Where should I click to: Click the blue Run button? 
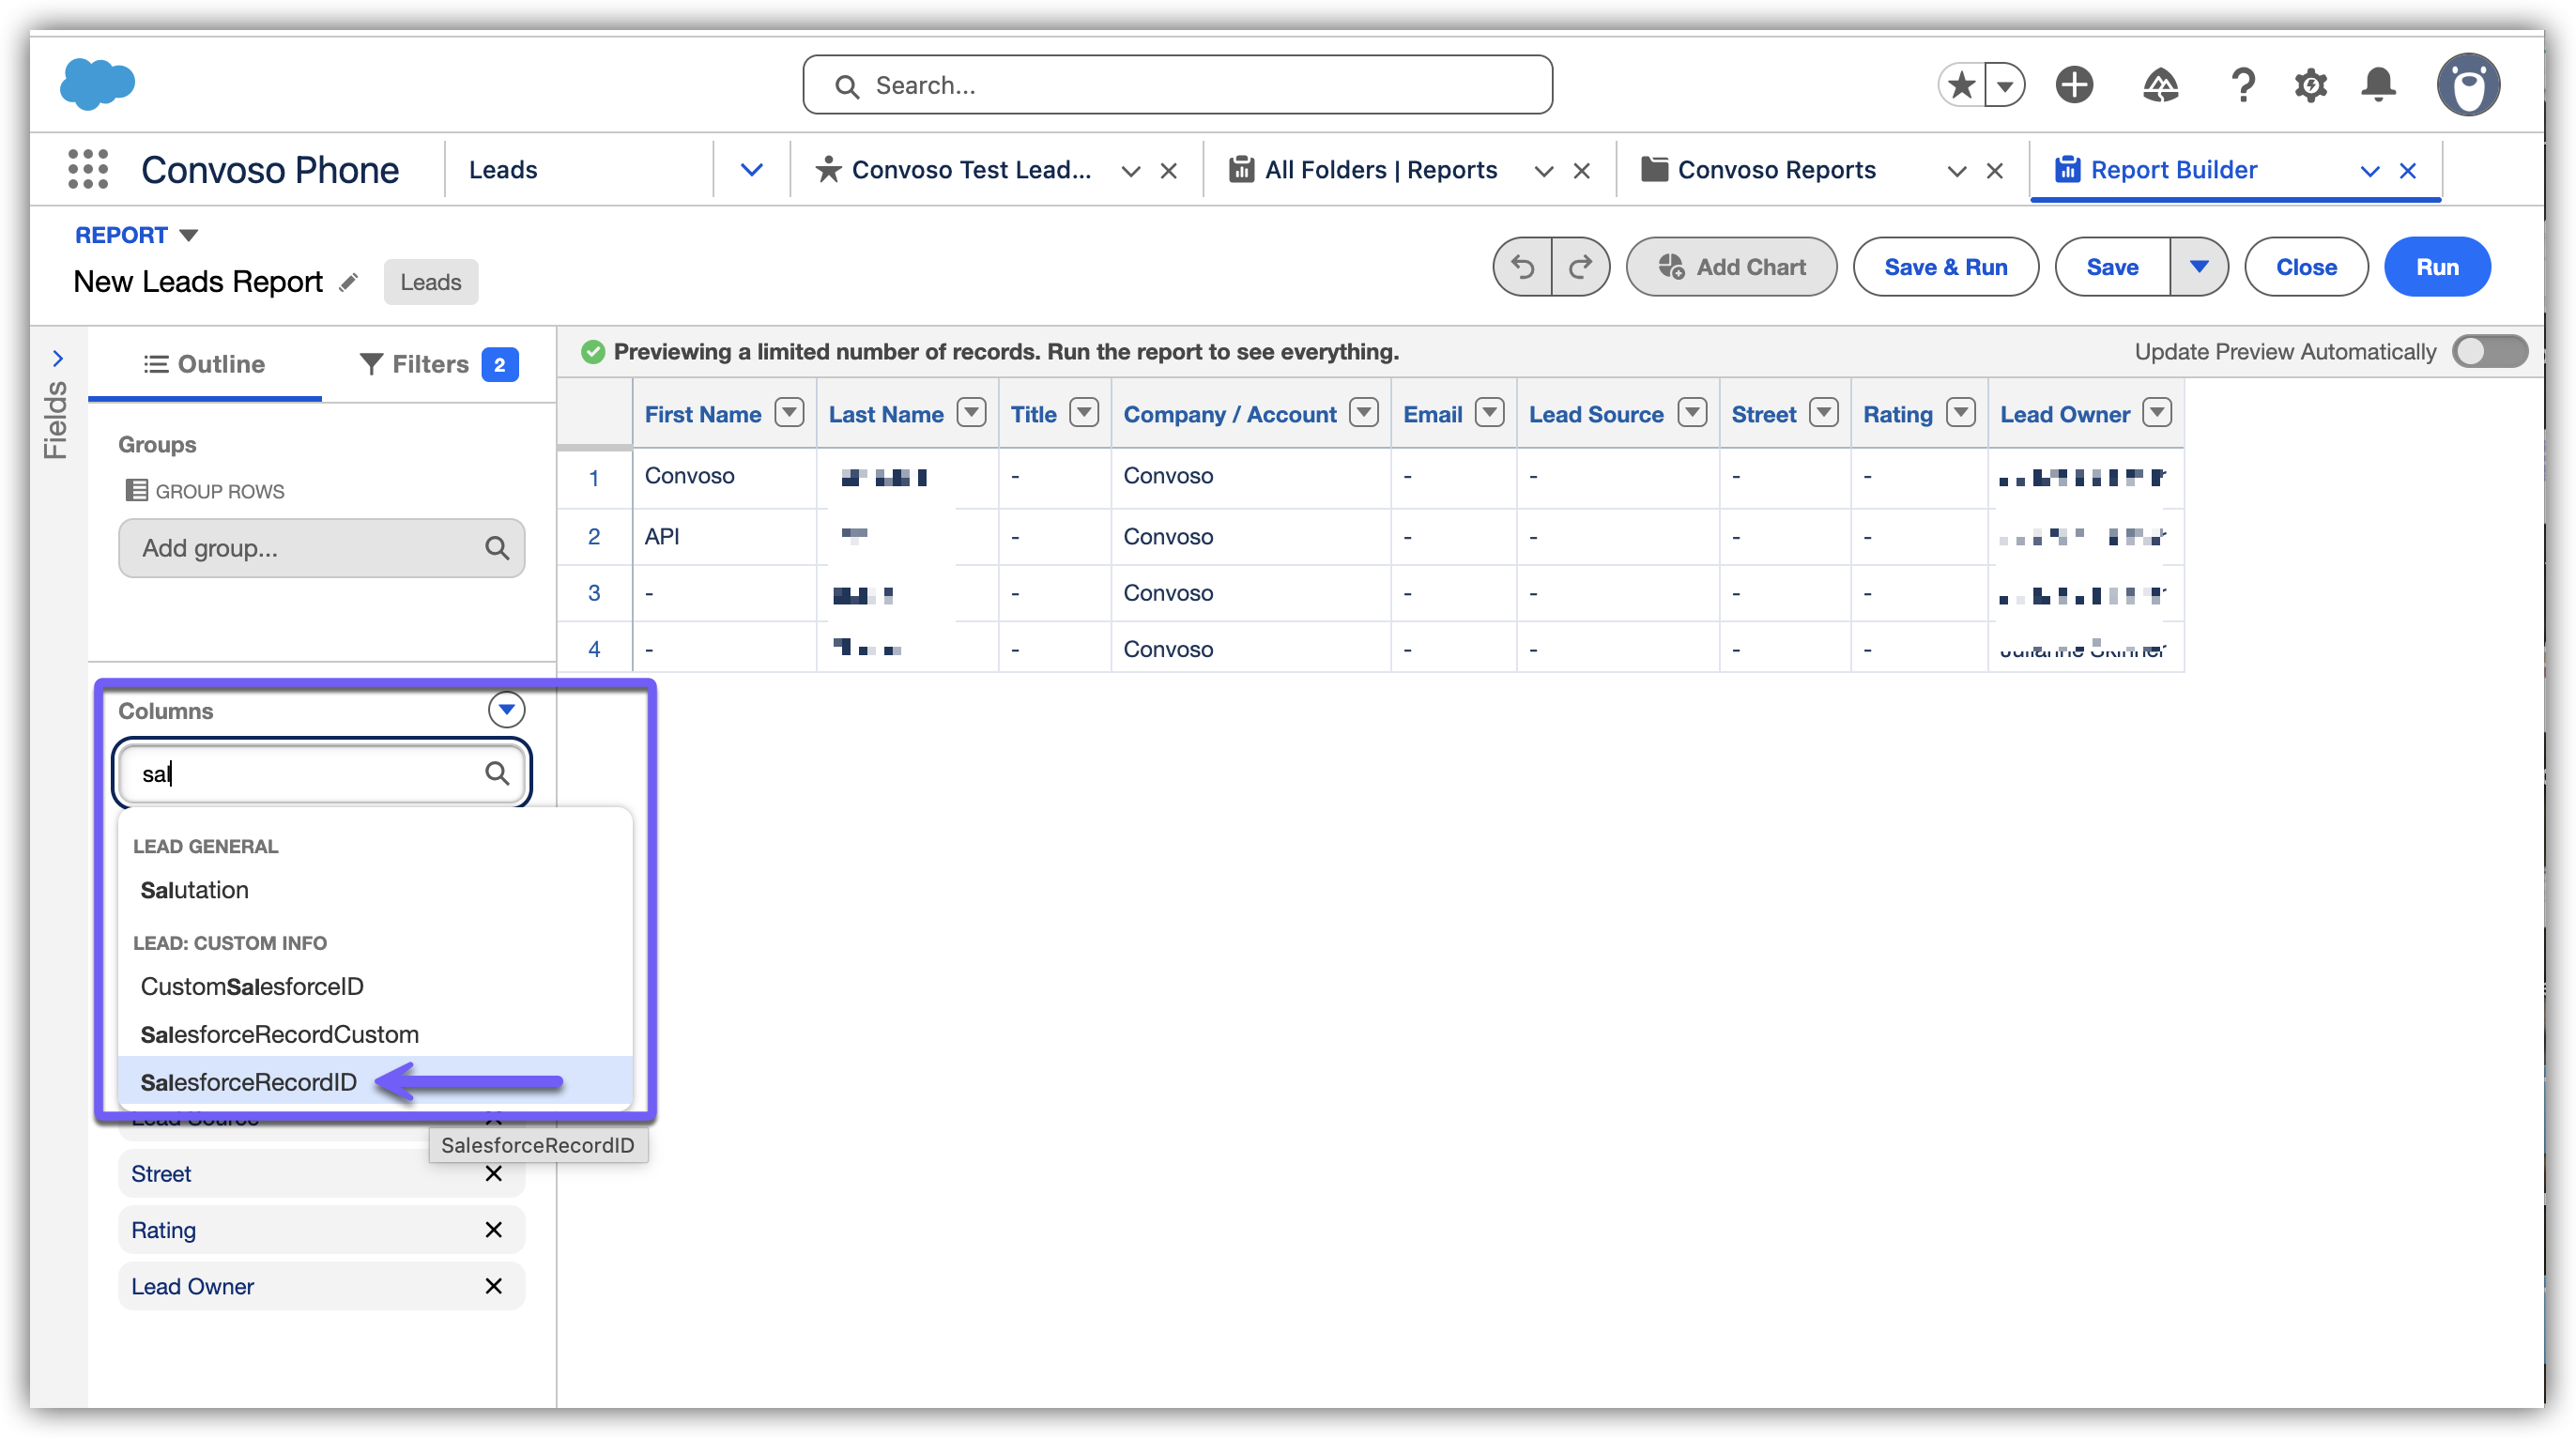click(2436, 267)
